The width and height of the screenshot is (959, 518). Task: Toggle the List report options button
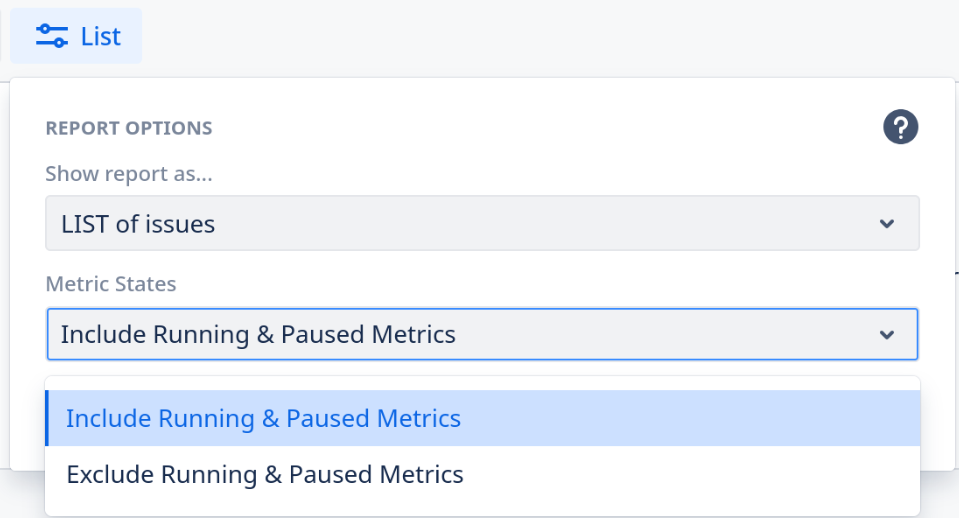(76, 36)
